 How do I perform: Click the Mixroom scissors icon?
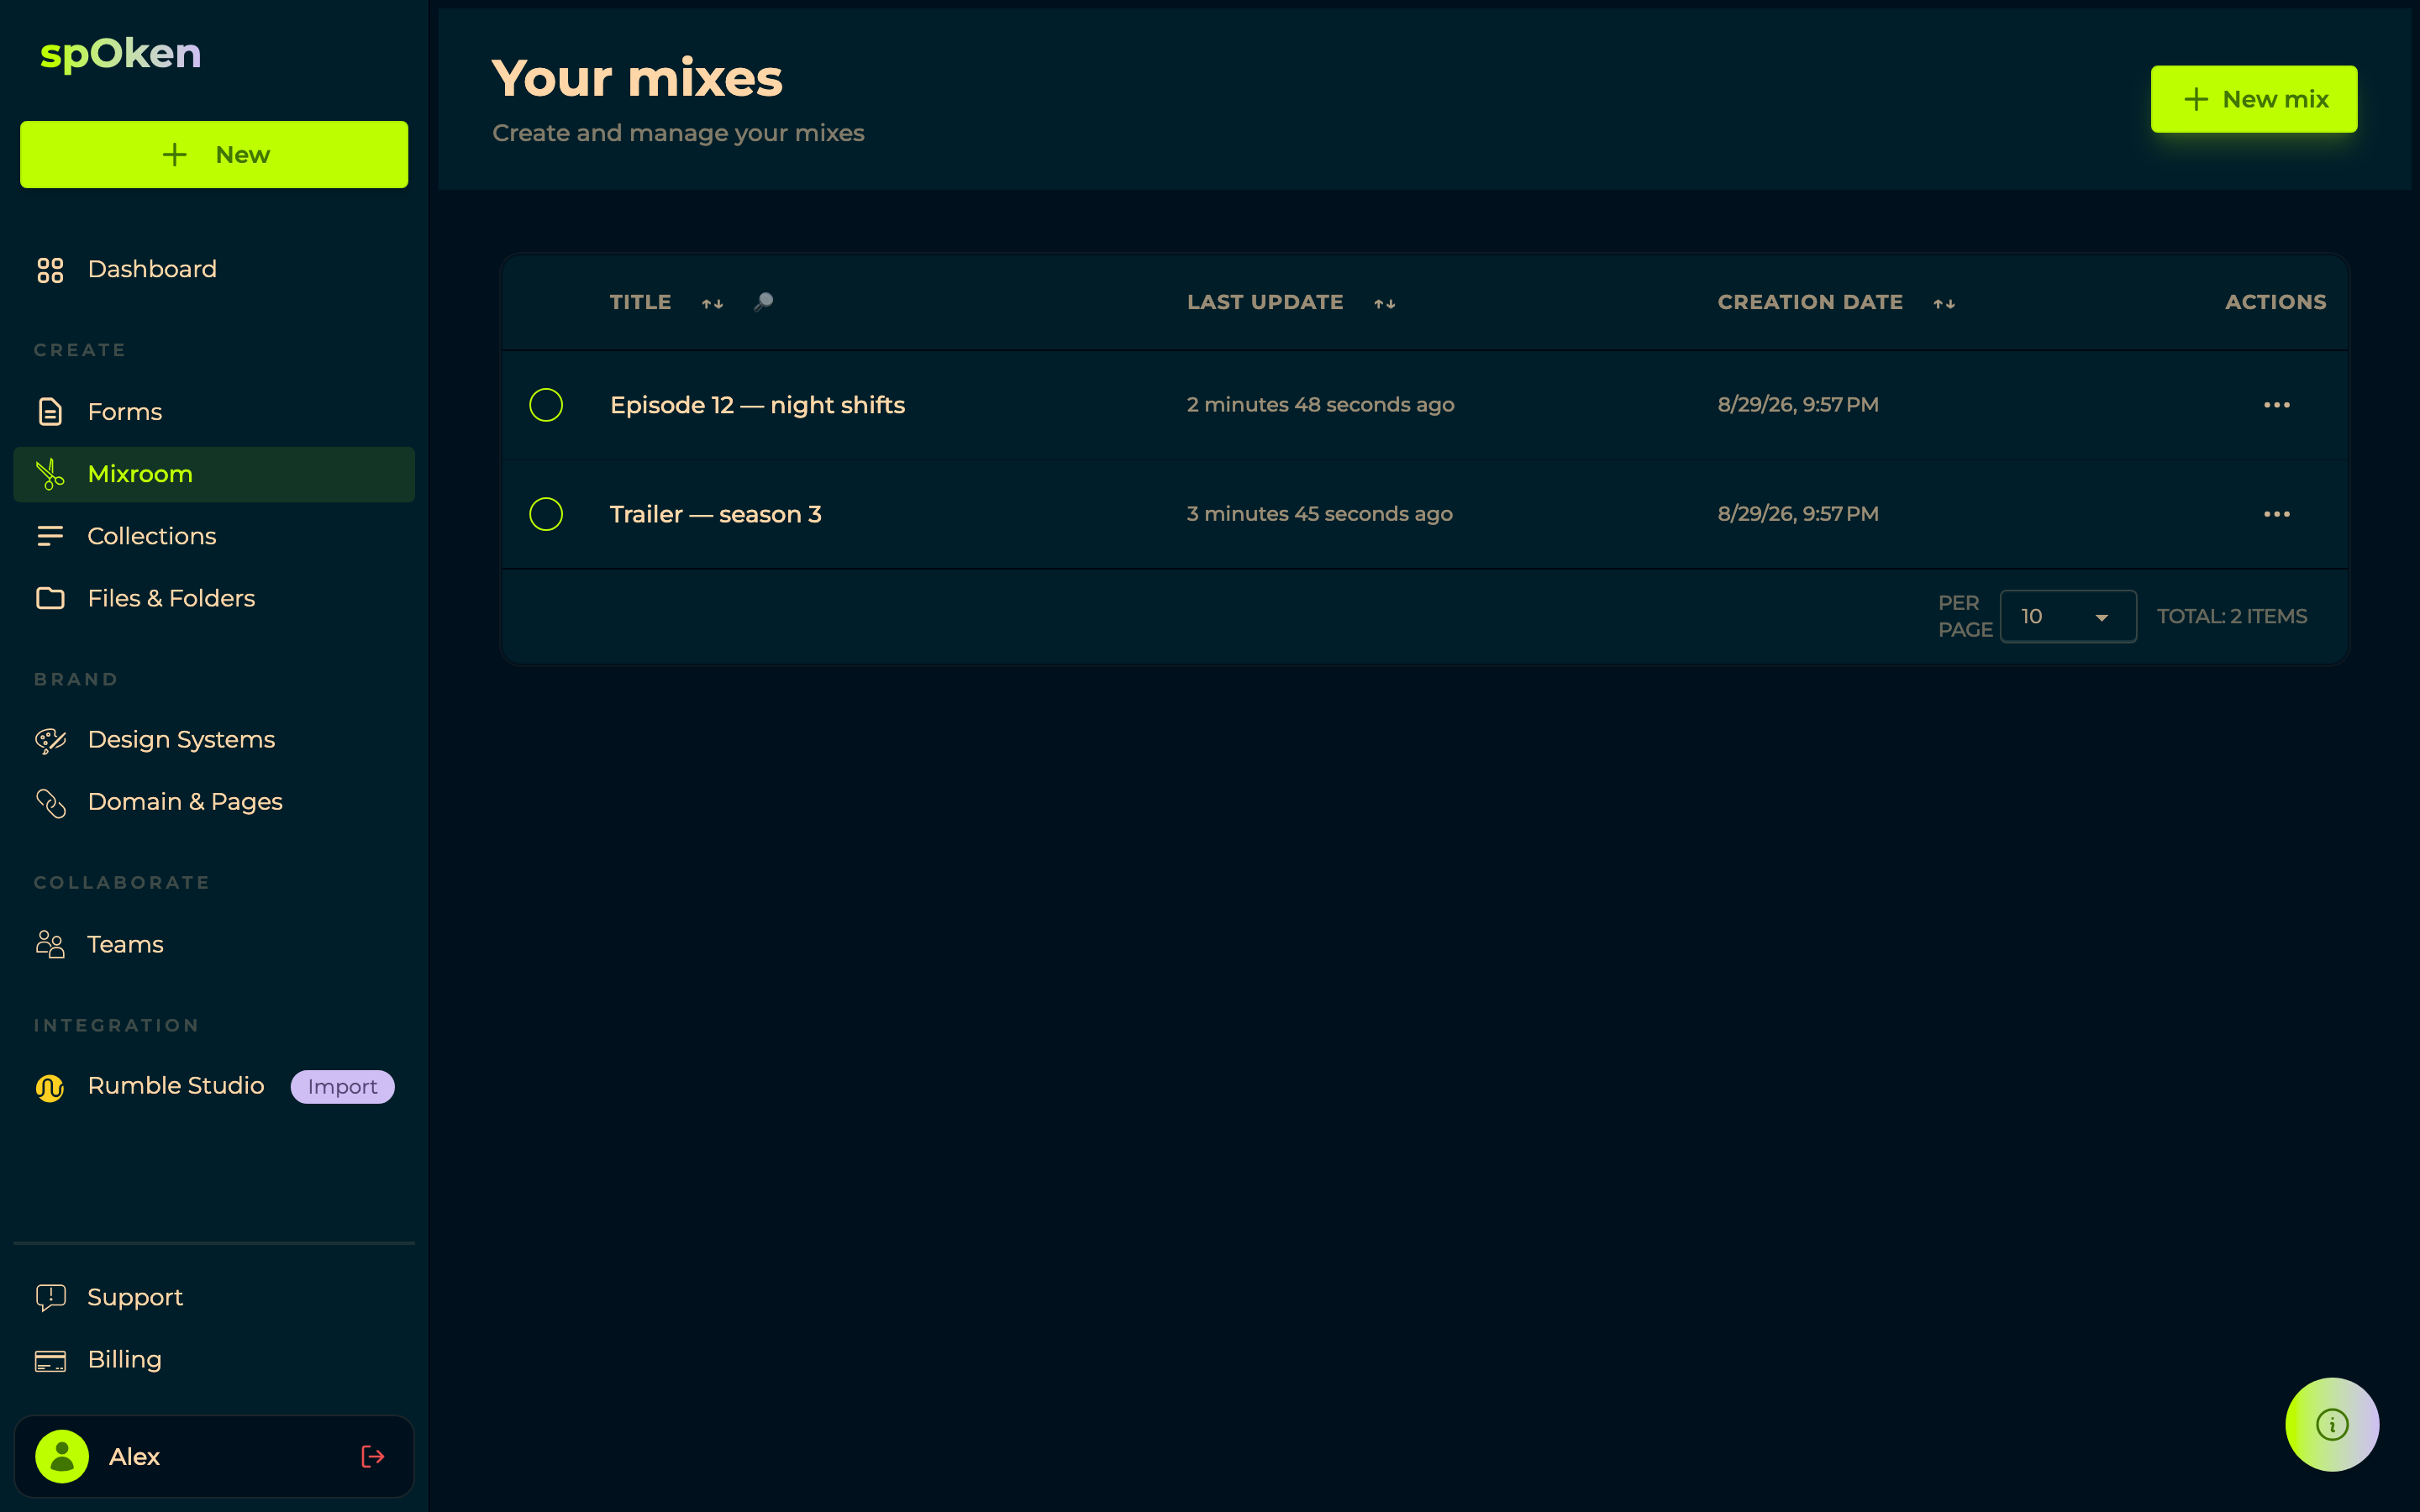click(x=50, y=474)
